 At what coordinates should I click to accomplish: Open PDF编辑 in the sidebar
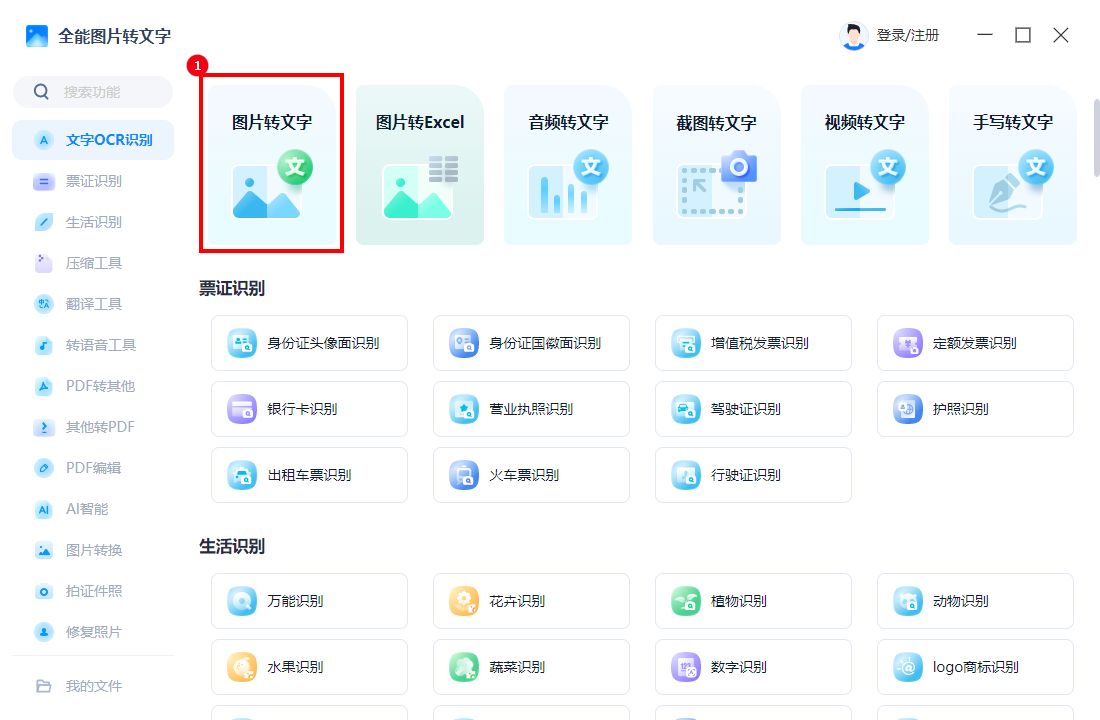[93, 468]
